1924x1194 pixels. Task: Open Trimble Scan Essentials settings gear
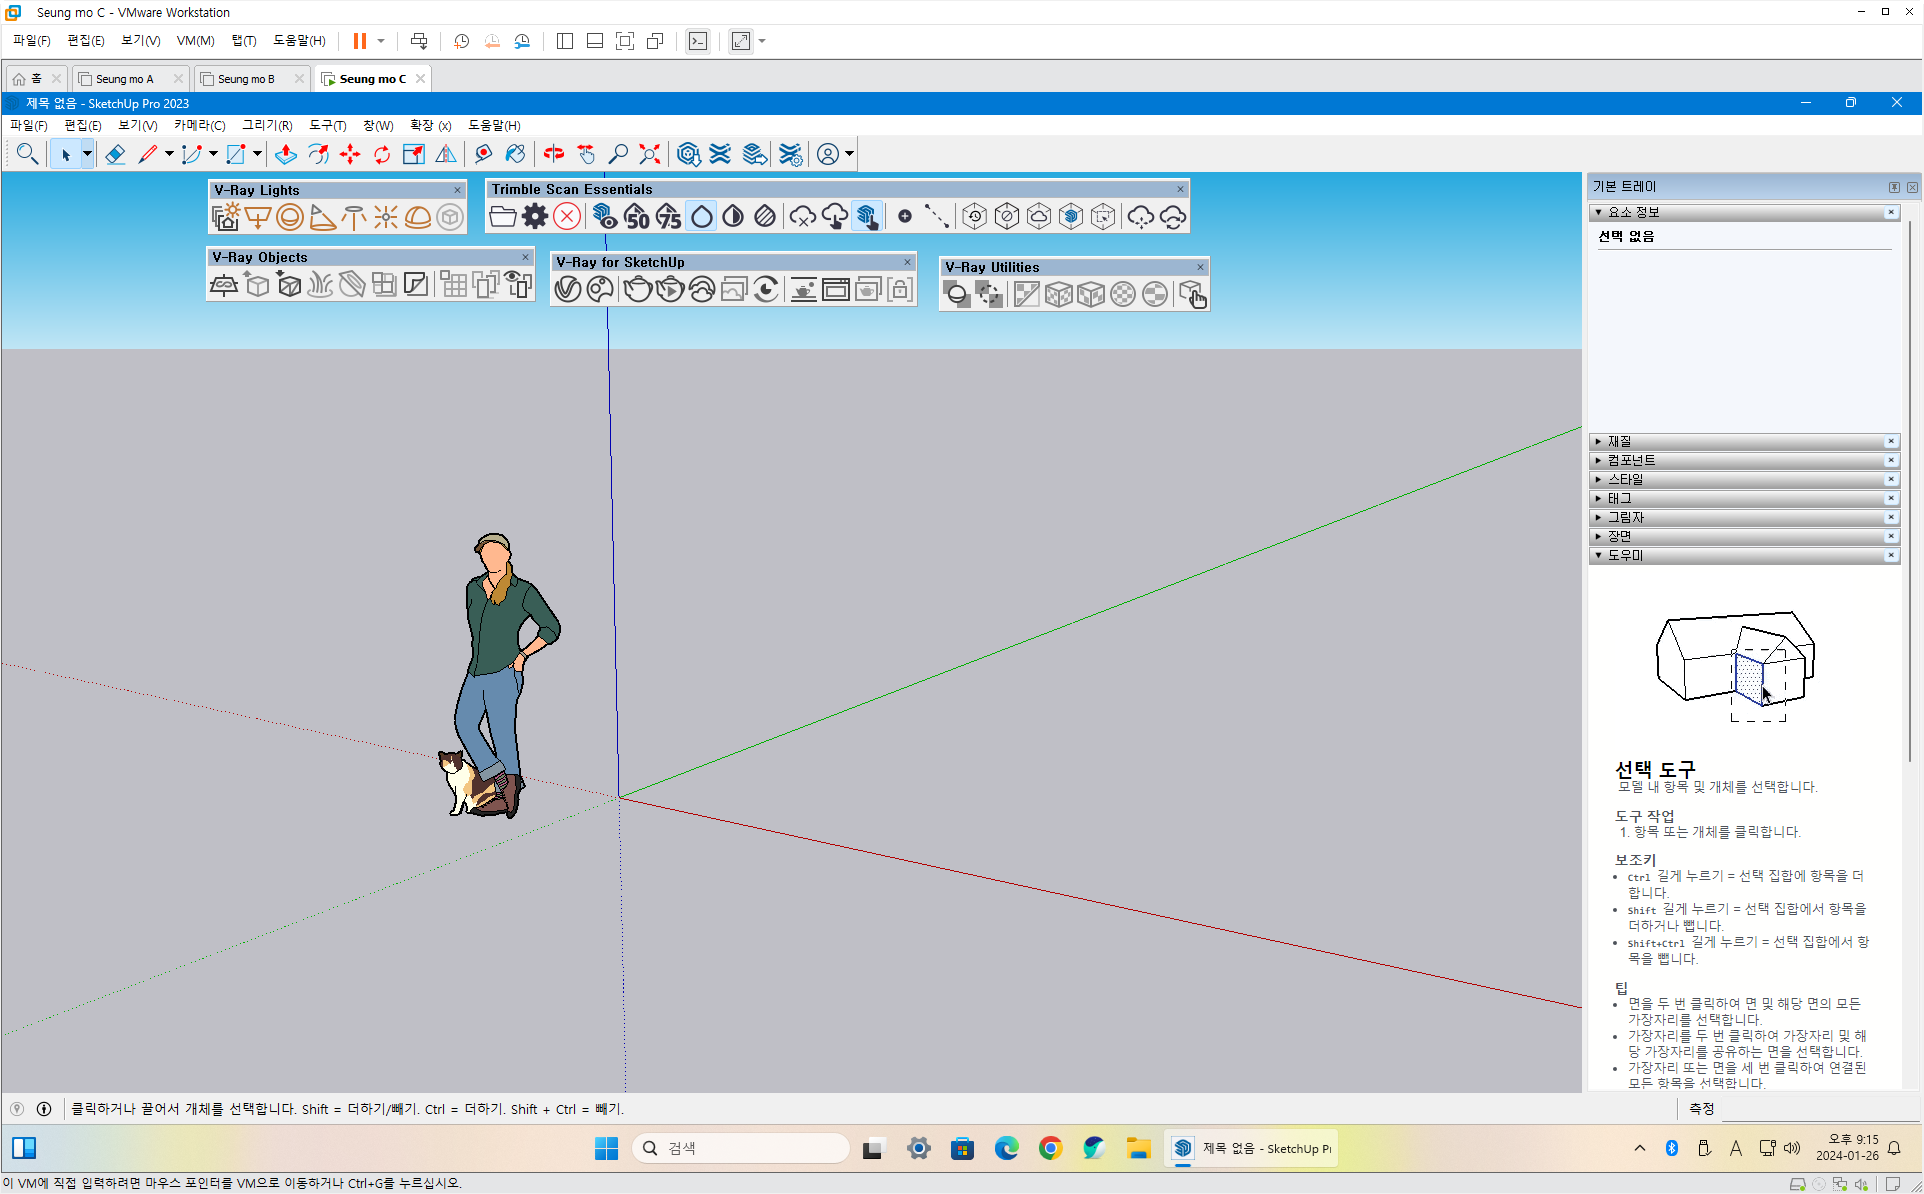tap(535, 217)
